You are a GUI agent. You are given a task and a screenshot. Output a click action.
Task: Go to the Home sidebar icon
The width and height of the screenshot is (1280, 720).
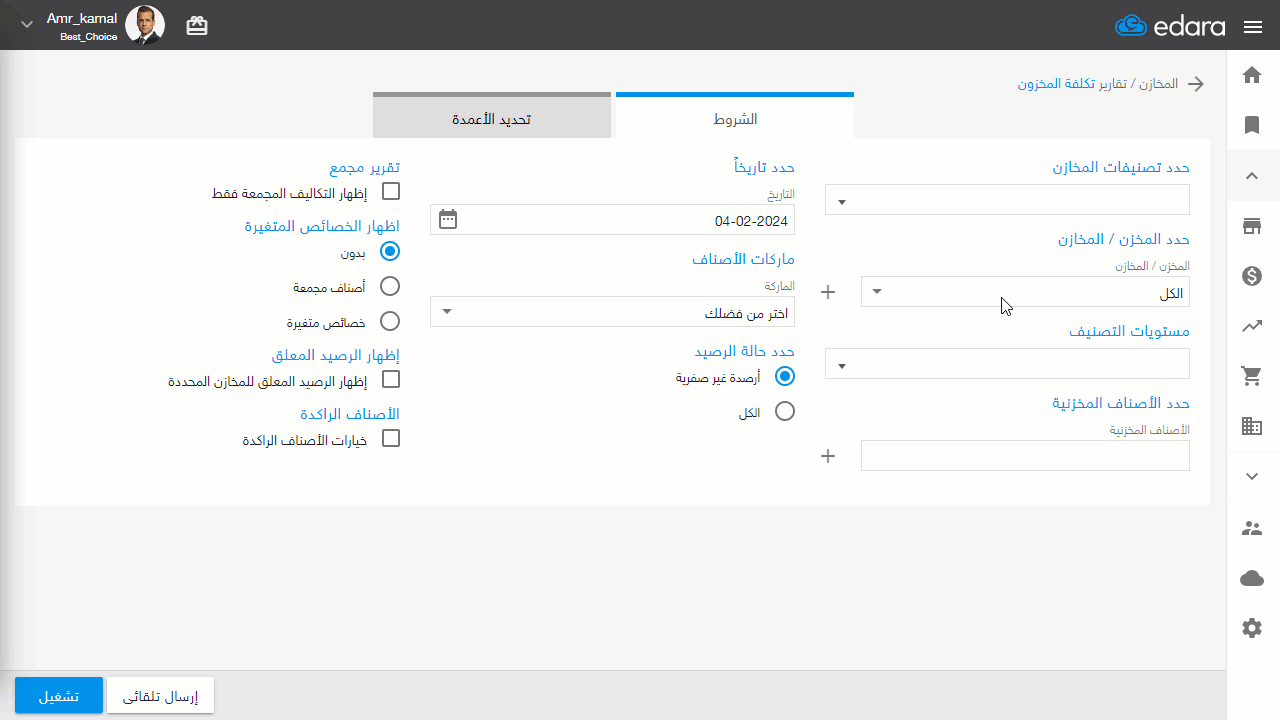(1252, 75)
